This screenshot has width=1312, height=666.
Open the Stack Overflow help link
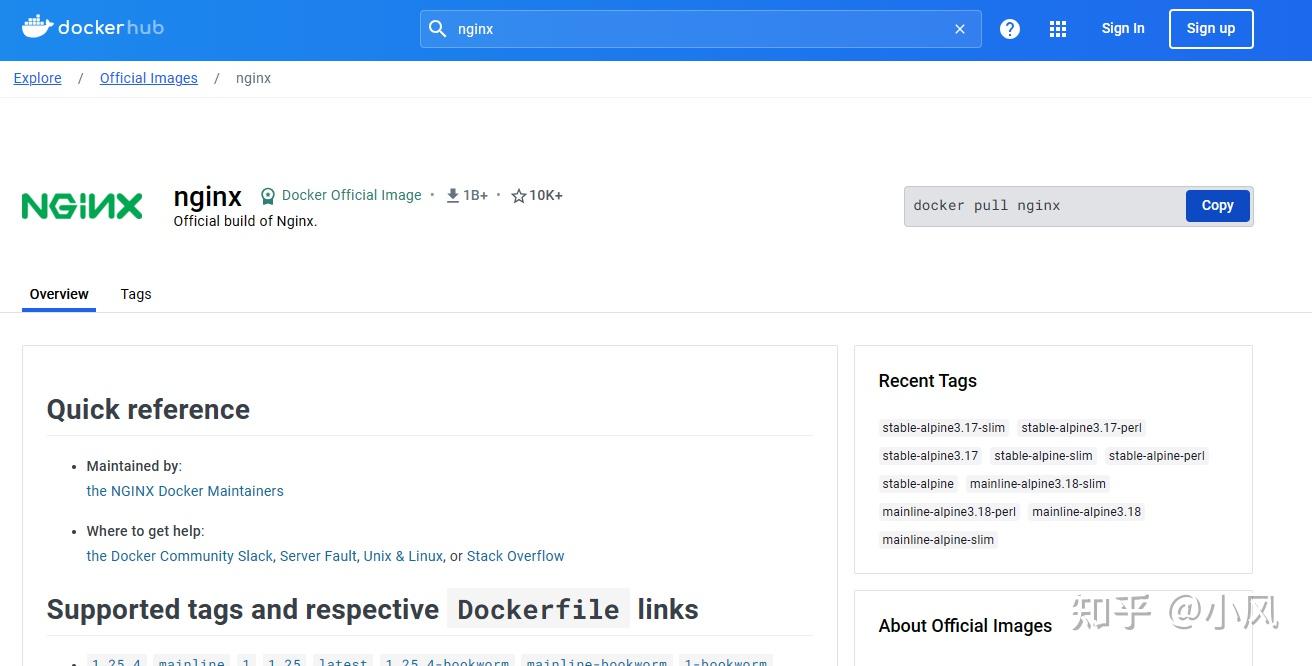(x=515, y=556)
